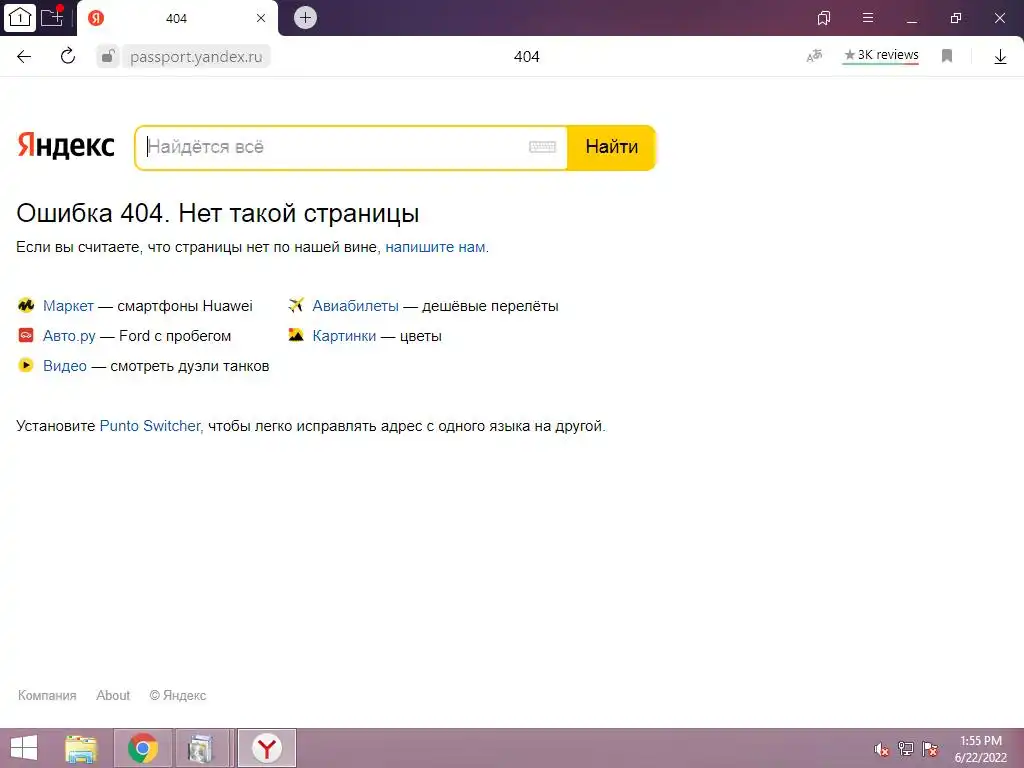Image resolution: width=1024 pixels, height=768 pixels.
Task: Switch to Yandex Browser taskbar icon
Action: [x=266, y=748]
